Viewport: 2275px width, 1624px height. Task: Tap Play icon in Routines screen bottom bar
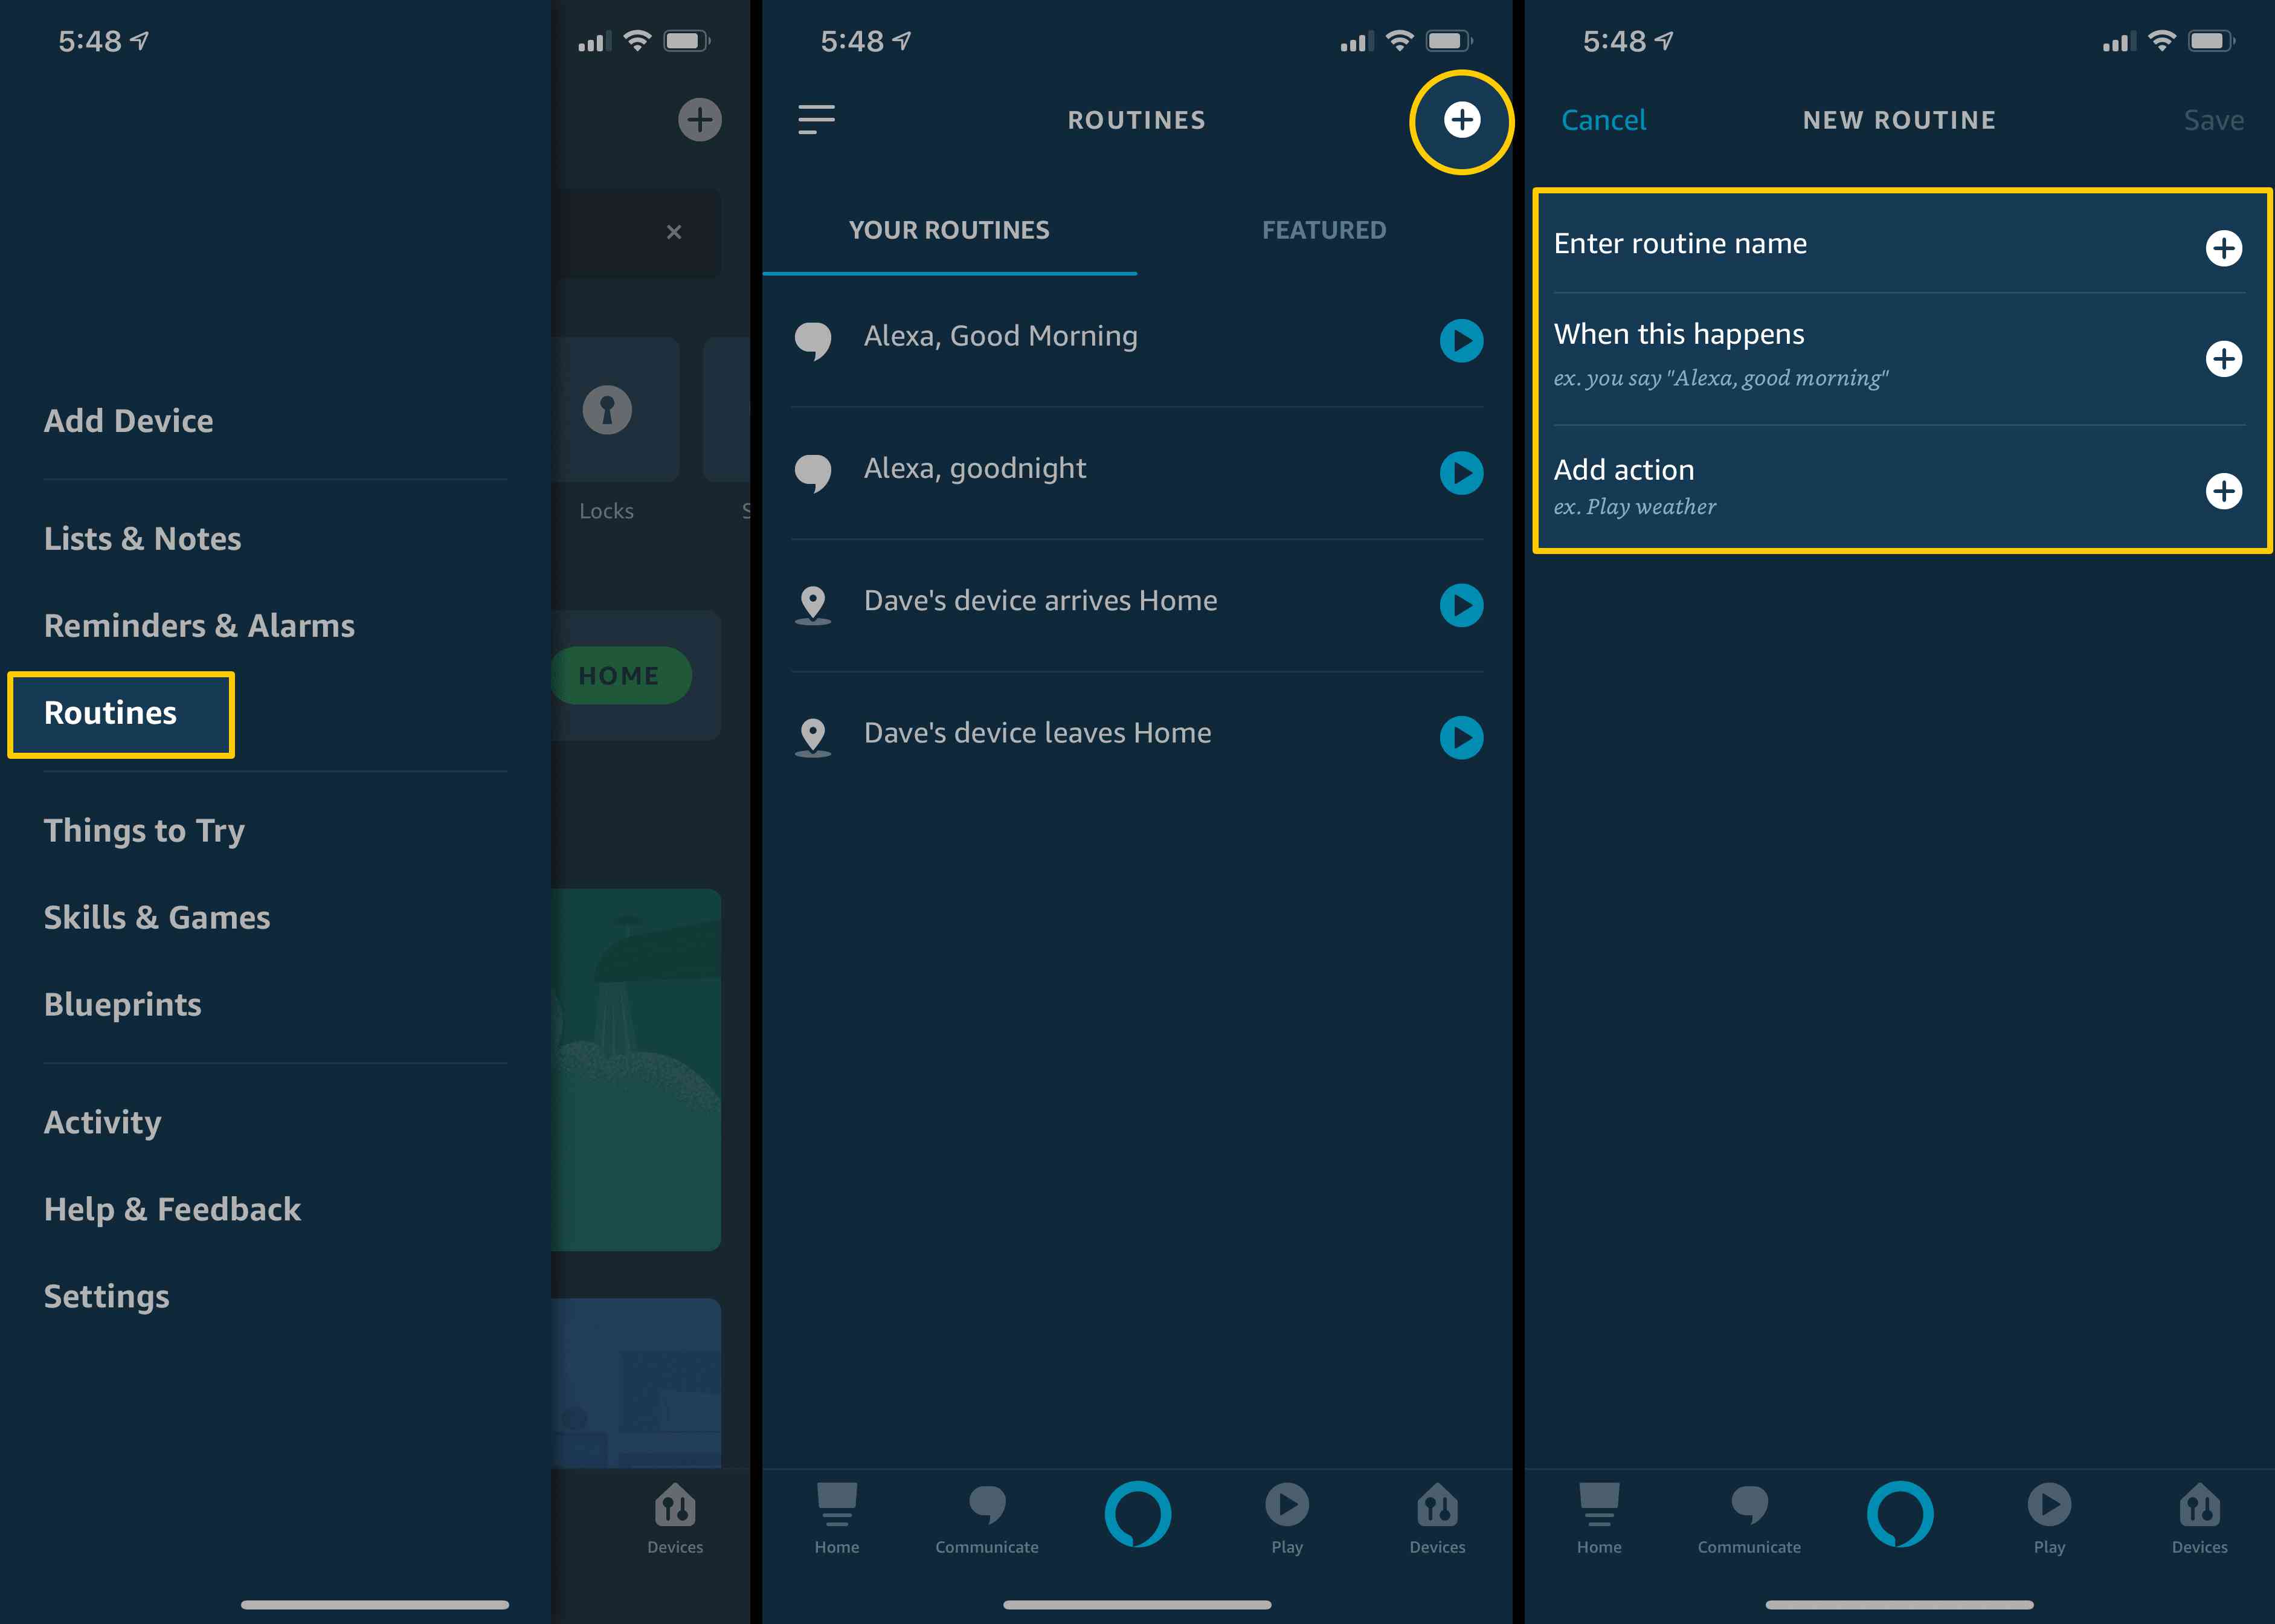(1287, 1519)
